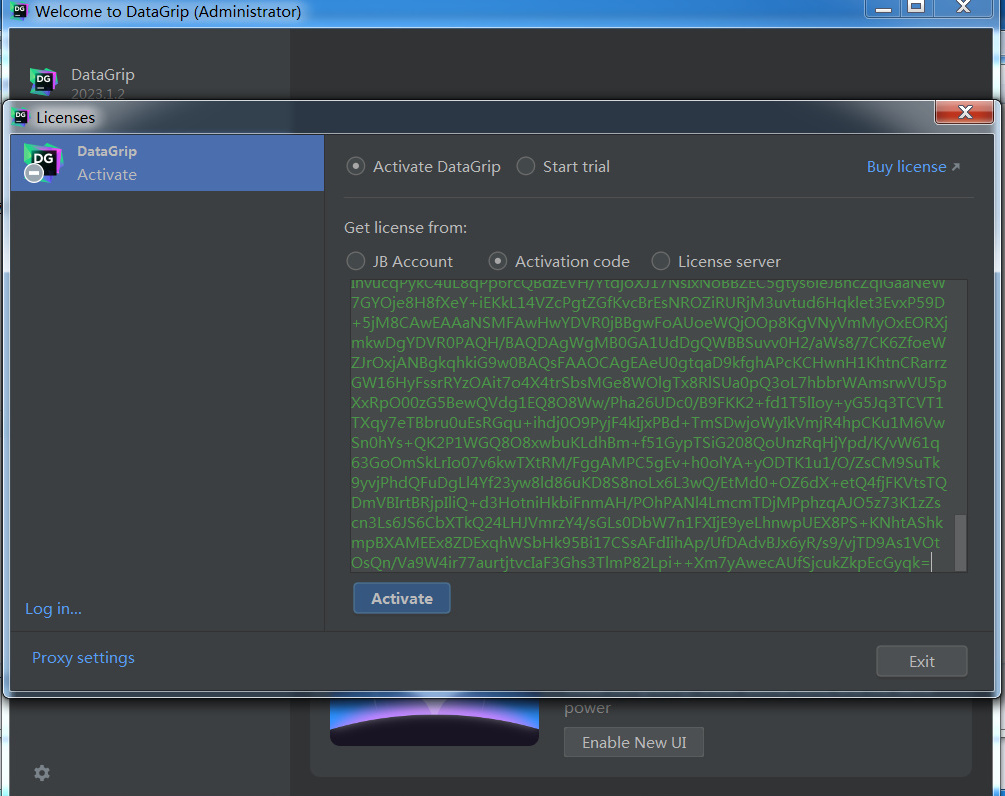Select the Activation code radio option
The height and width of the screenshot is (796, 1005).
[x=559, y=261]
